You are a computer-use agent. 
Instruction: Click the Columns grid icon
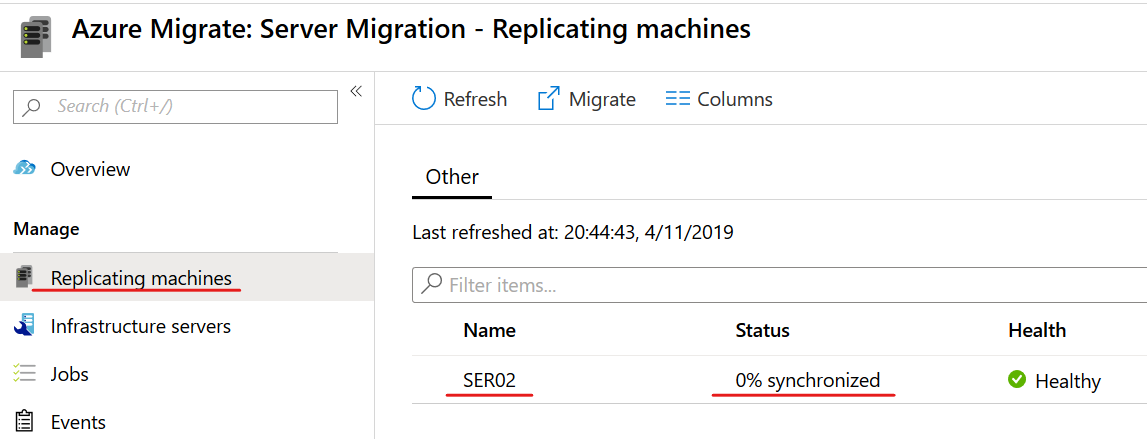click(677, 99)
